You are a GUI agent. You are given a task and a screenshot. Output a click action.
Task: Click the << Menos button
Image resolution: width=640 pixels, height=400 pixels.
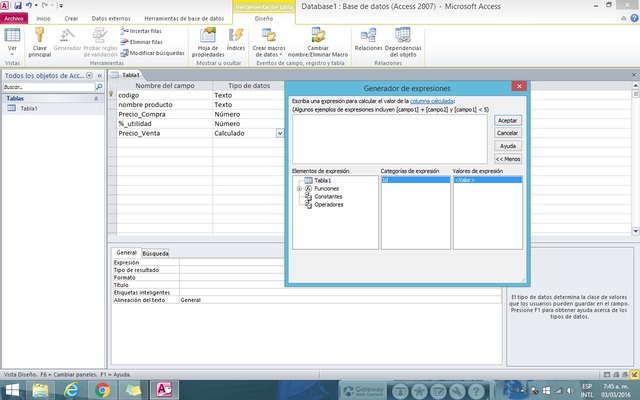pyautogui.click(x=508, y=159)
